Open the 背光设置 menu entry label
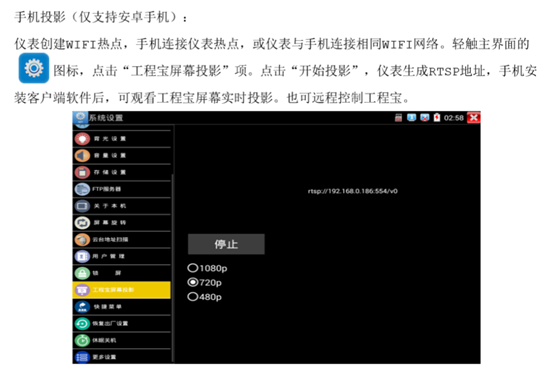The height and width of the screenshot is (372, 547). (110, 139)
